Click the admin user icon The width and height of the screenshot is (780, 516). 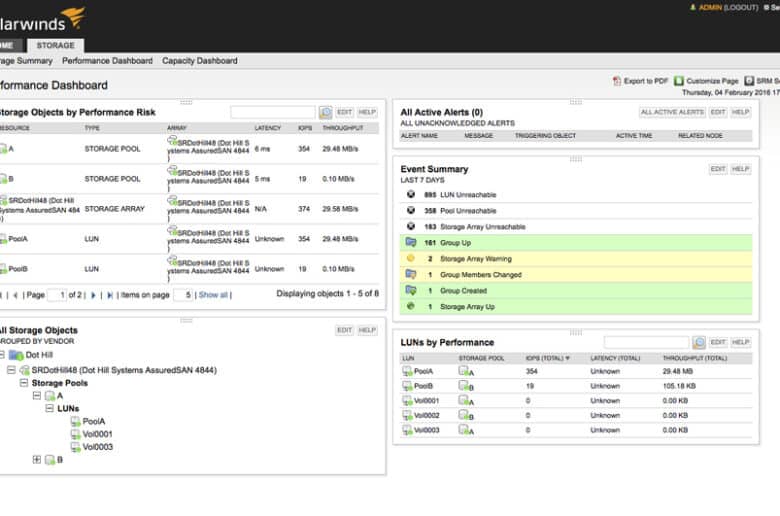692,7
